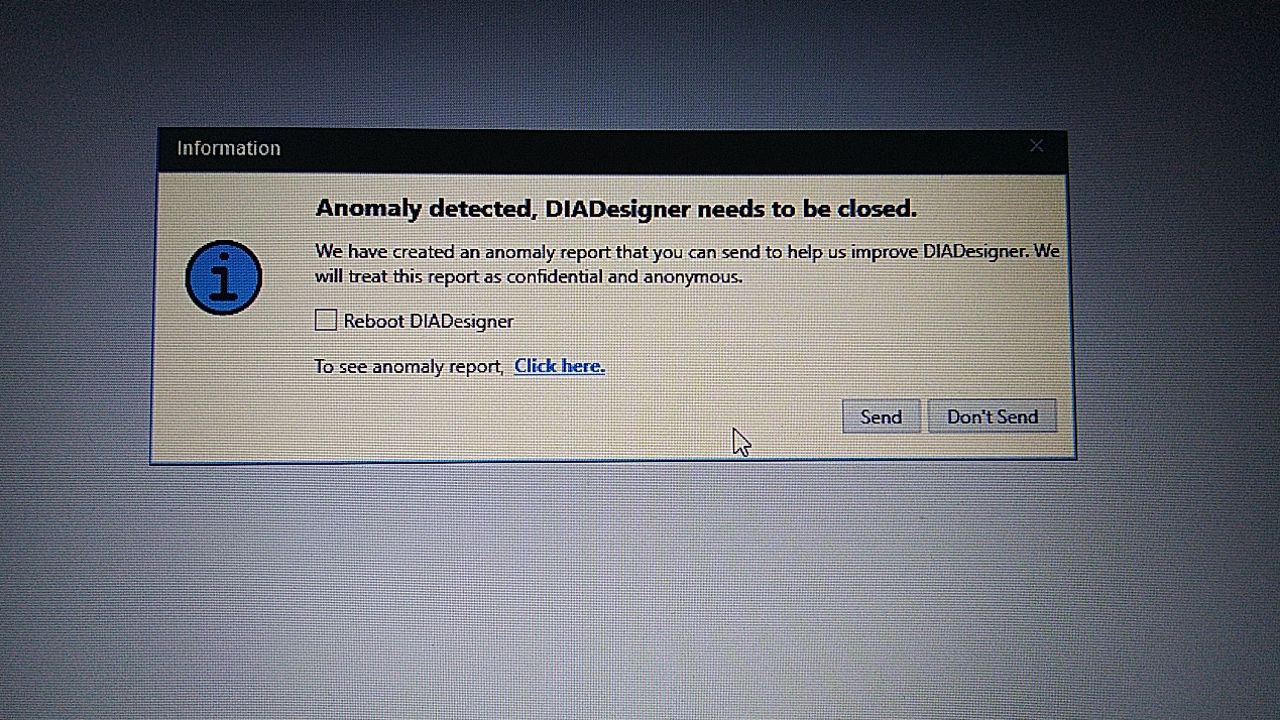The image size is (1280, 720).
Task: Send the anomaly report
Action: [x=881, y=416]
